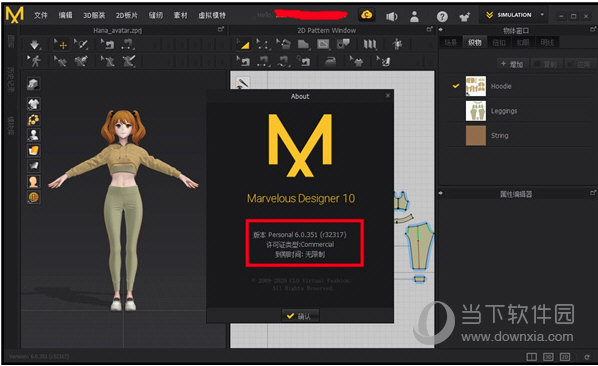The width and height of the screenshot is (598, 366).
Task: Select the Steam iron tool
Action: pyautogui.click(x=330, y=61)
